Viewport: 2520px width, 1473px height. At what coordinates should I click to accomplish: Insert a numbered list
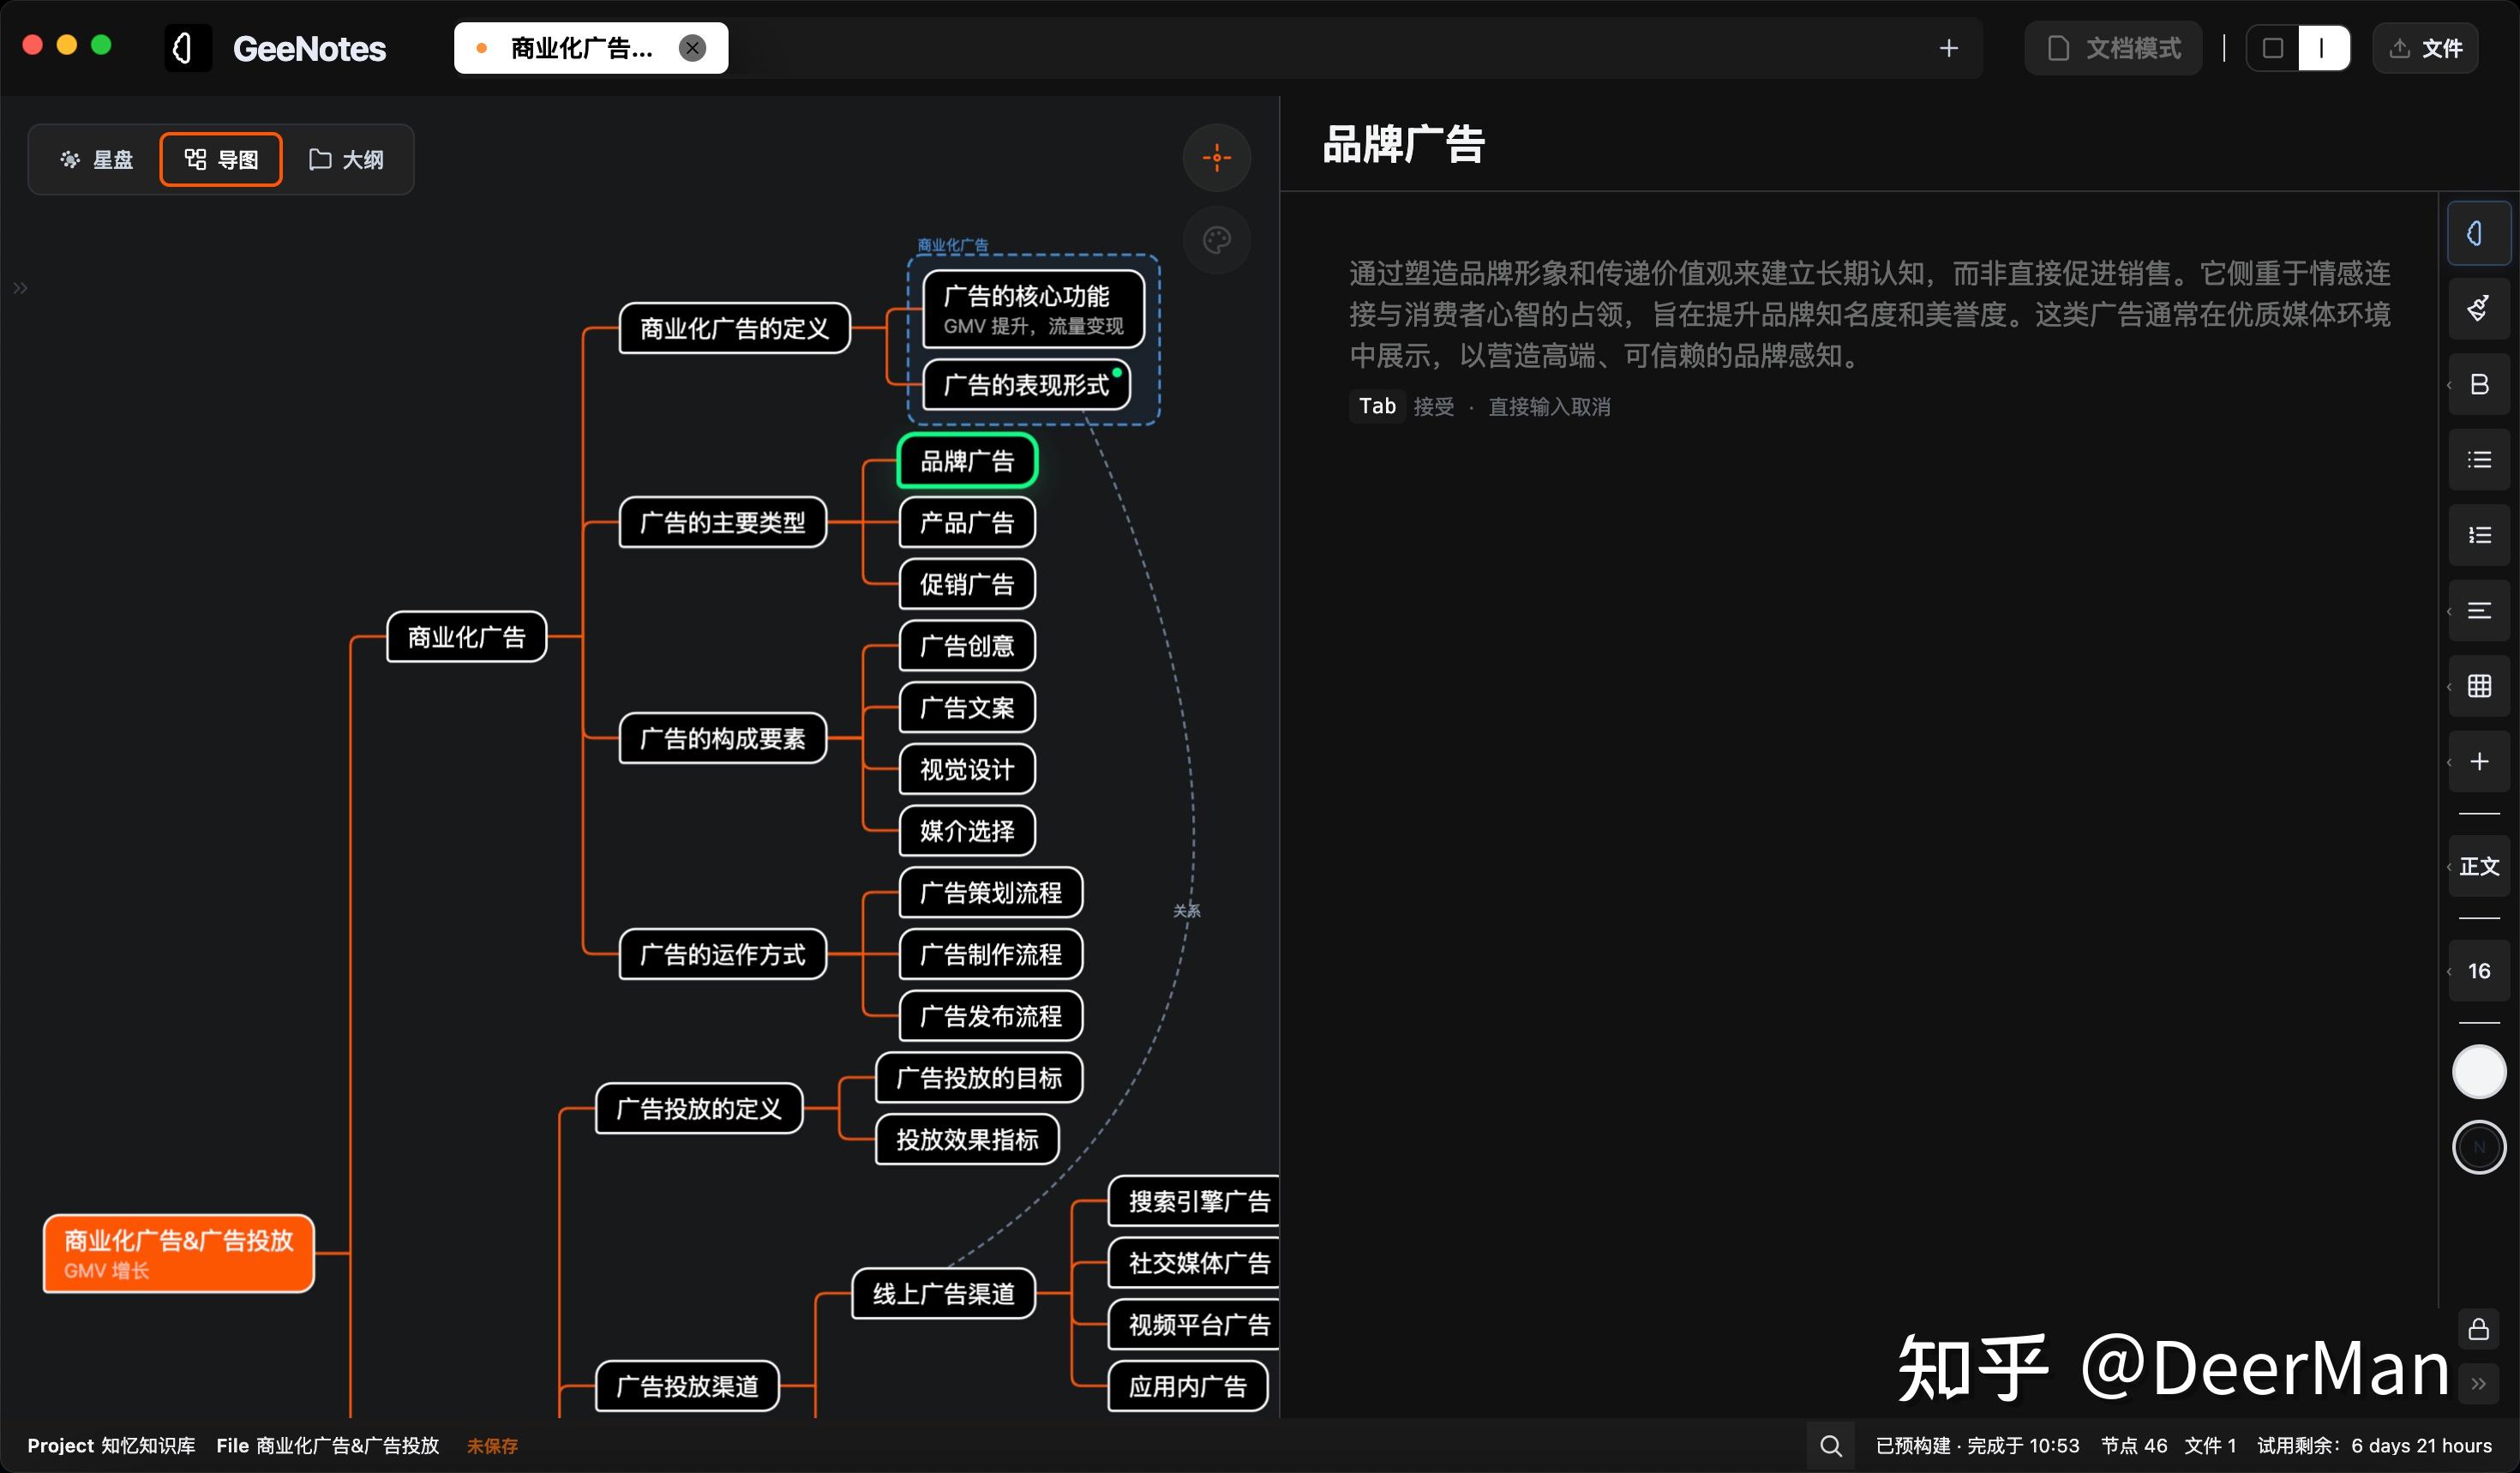[2478, 535]
